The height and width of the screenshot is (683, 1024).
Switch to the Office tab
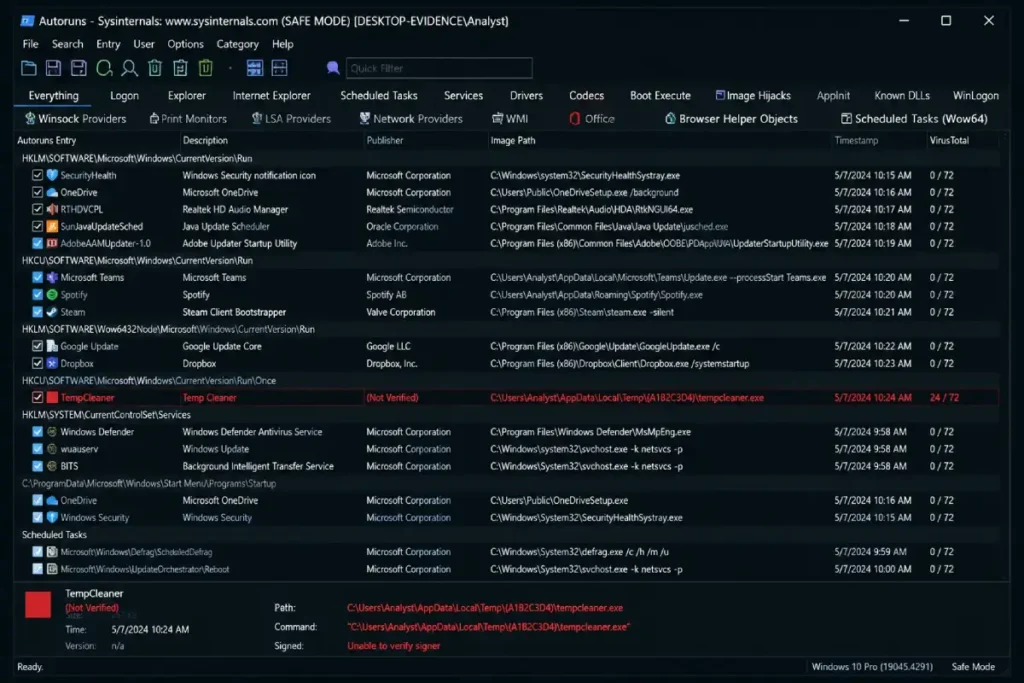pos(592,119)
